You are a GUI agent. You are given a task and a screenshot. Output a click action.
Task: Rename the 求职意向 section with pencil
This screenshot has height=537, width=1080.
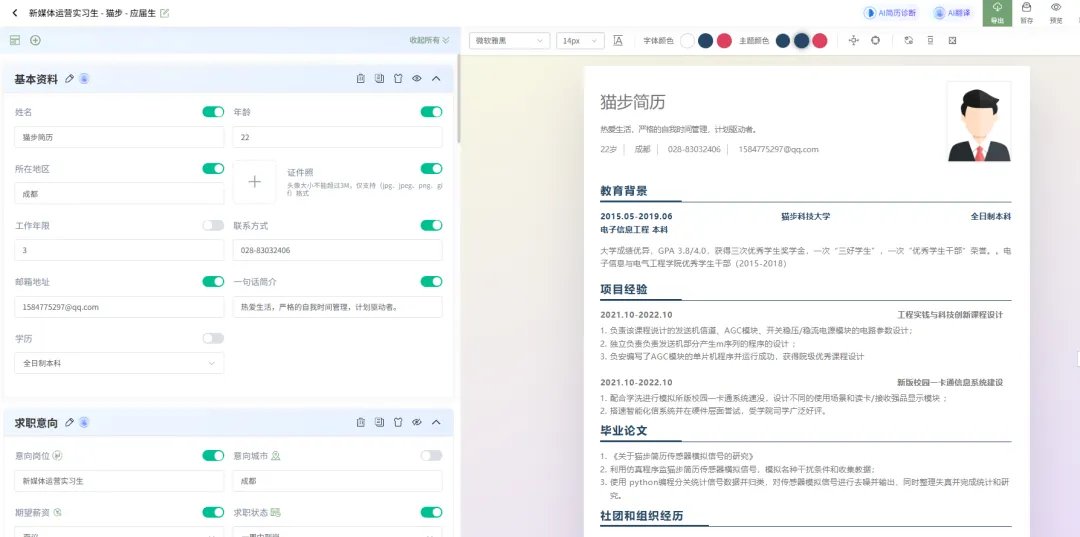click(x=69, y=422)
